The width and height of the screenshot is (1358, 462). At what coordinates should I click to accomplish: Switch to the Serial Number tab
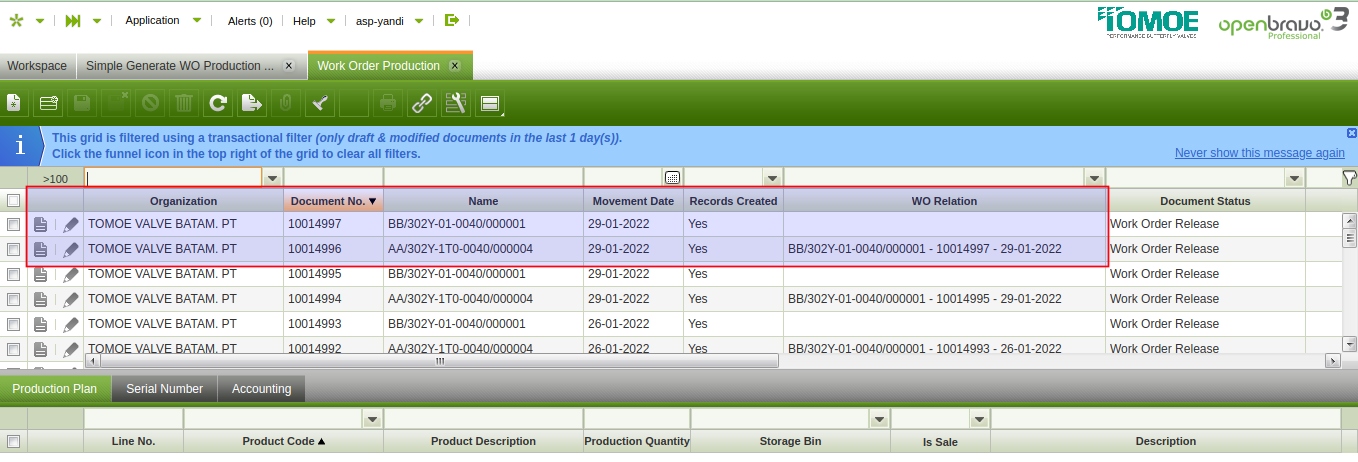click(x=164, y=389)
